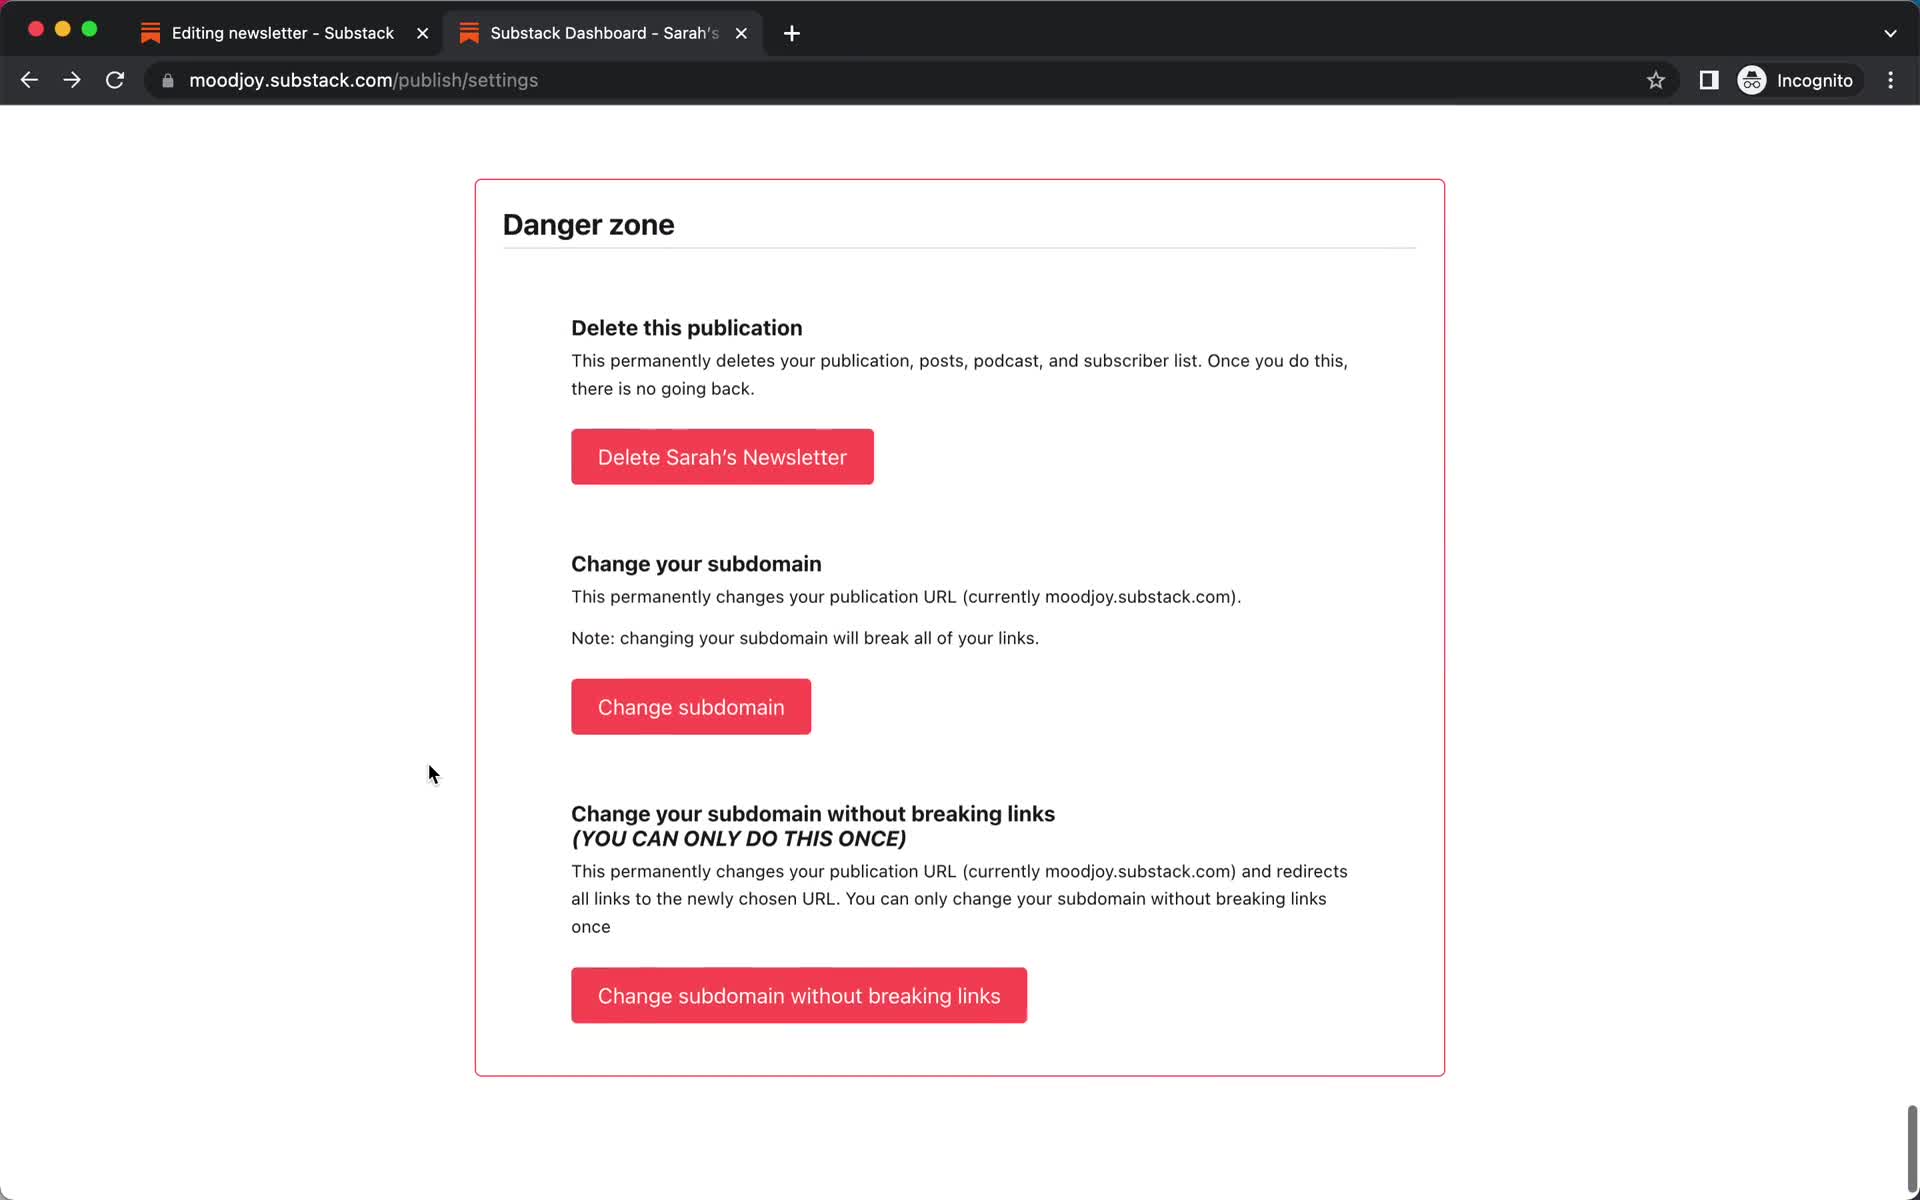Open the Incognito profile indicator

click(x=1797, y=80)
